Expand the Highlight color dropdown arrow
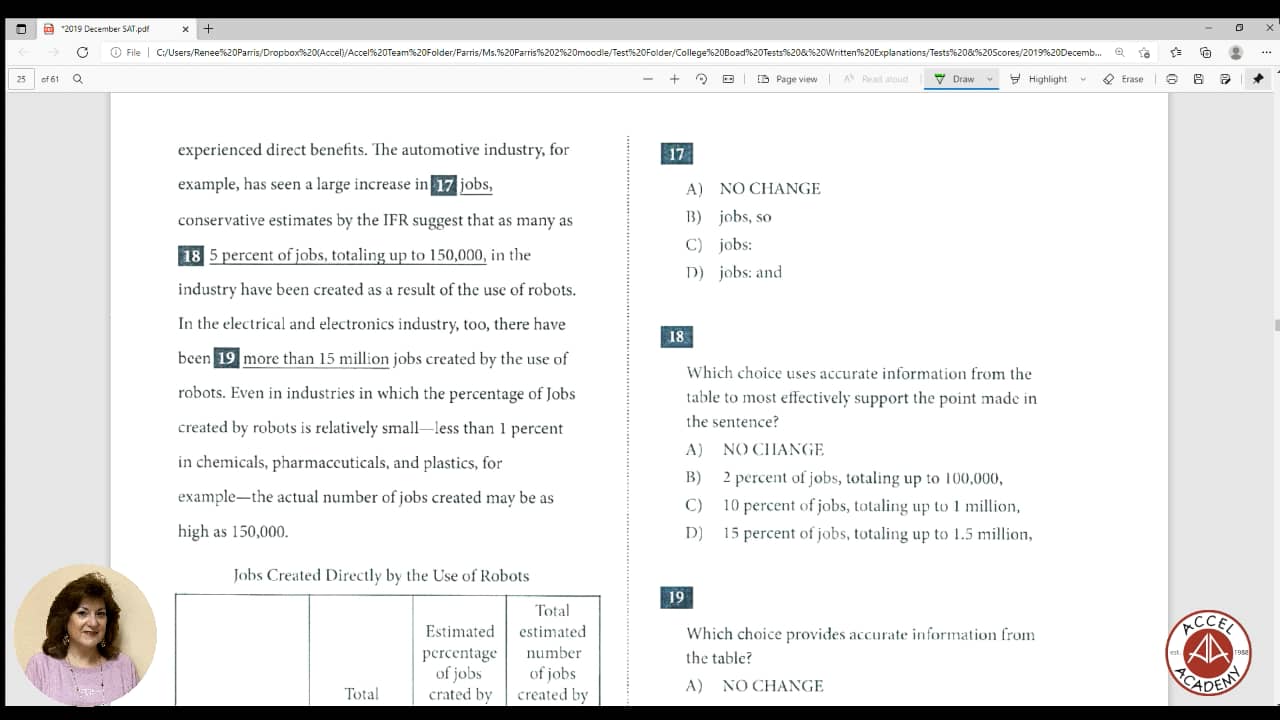The image size is (1280, 720). [x=1083, y=79]
